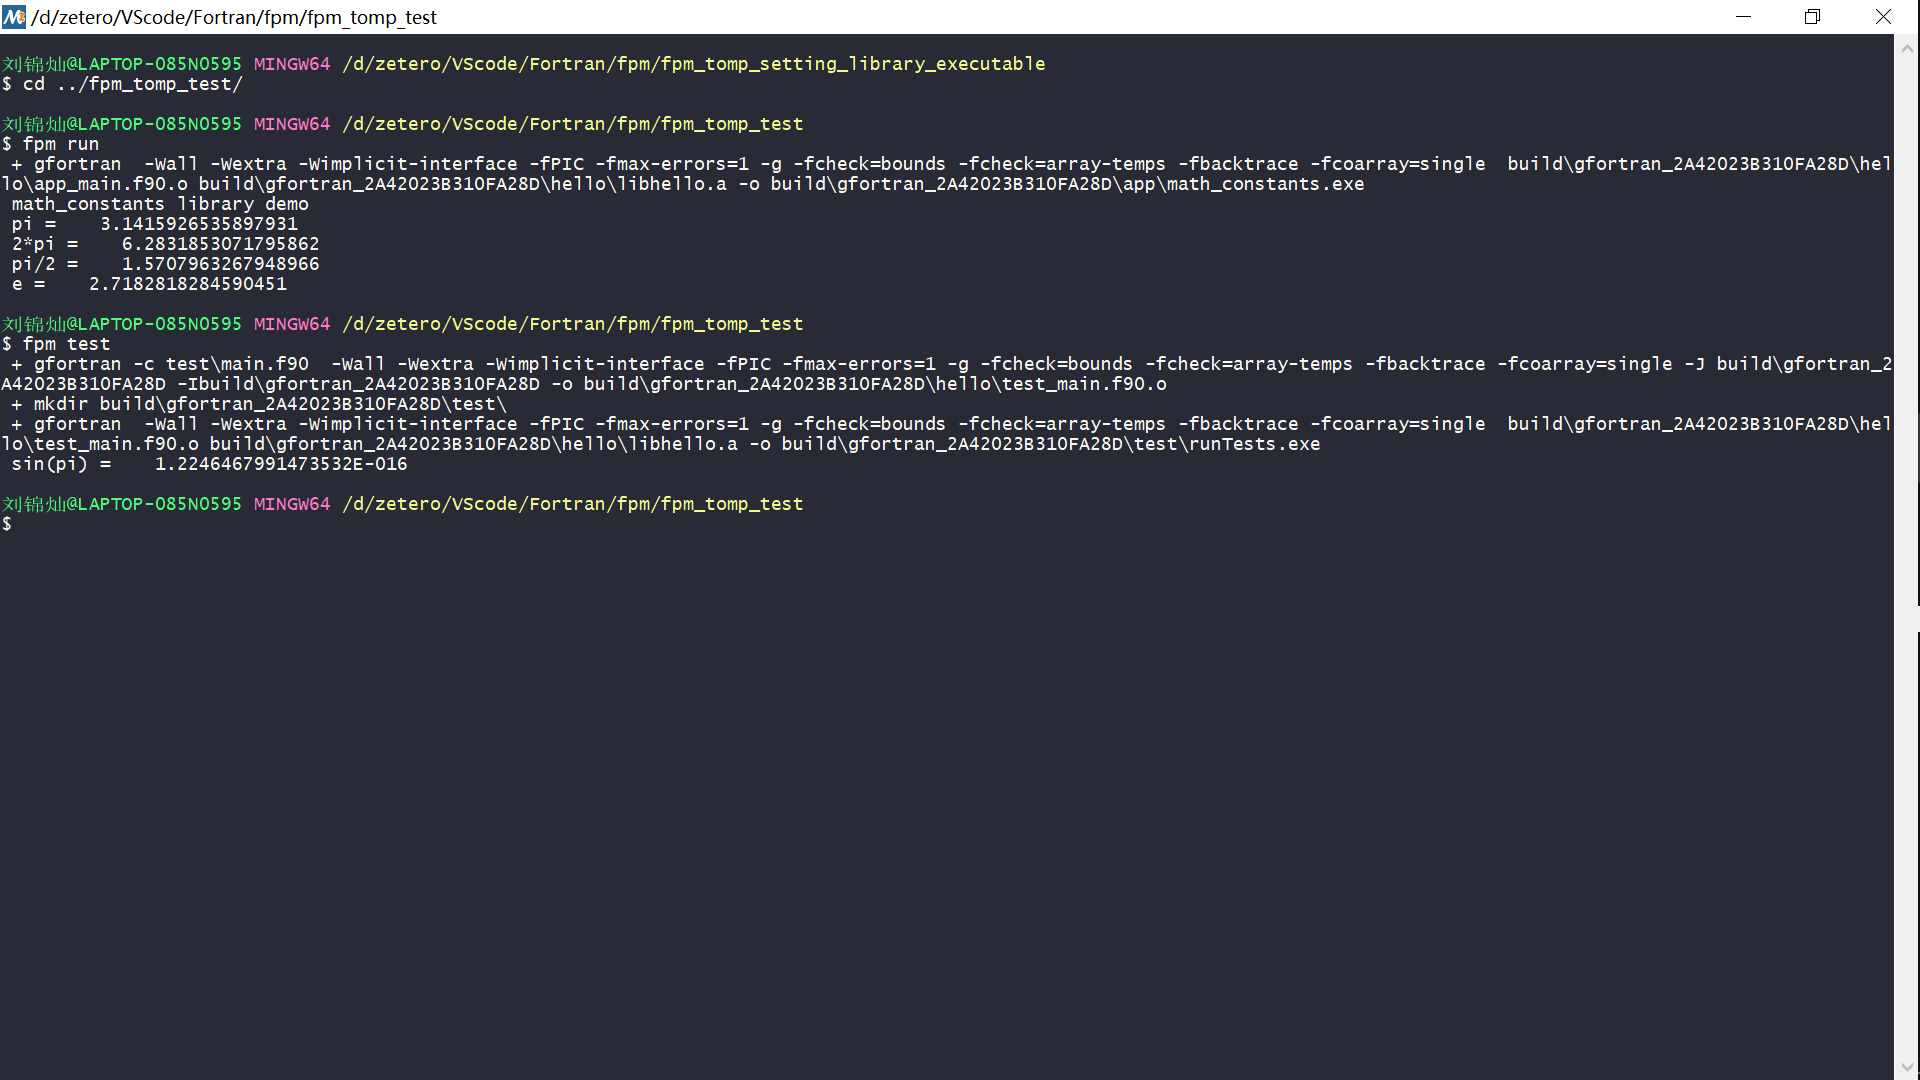Click the 'fpm test' command text
The width and height of the screenshot is (1920, 1080).
pos(66,344)
